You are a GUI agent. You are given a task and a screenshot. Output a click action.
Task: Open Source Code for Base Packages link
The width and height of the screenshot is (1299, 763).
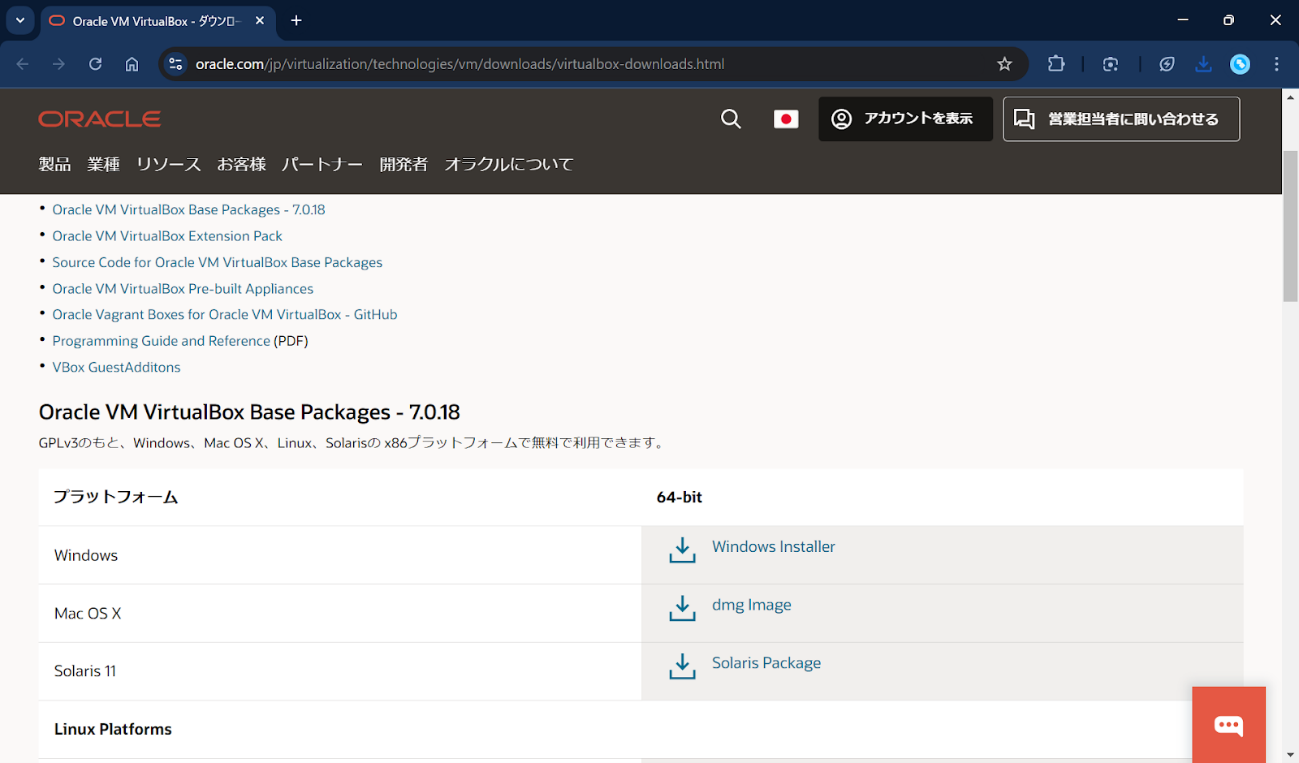click(x=217, y=262)
